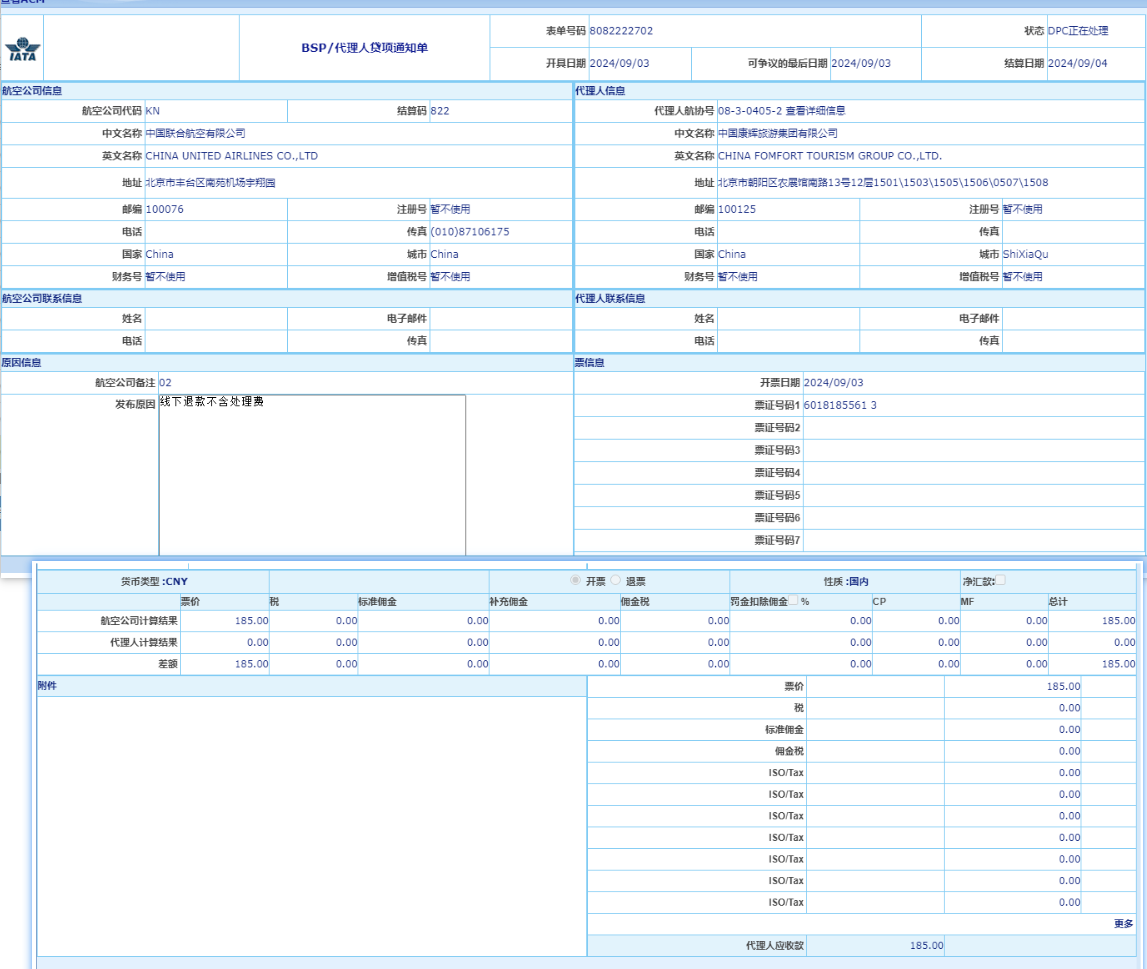Open the 查看详细信息 link

coord(815,111)
